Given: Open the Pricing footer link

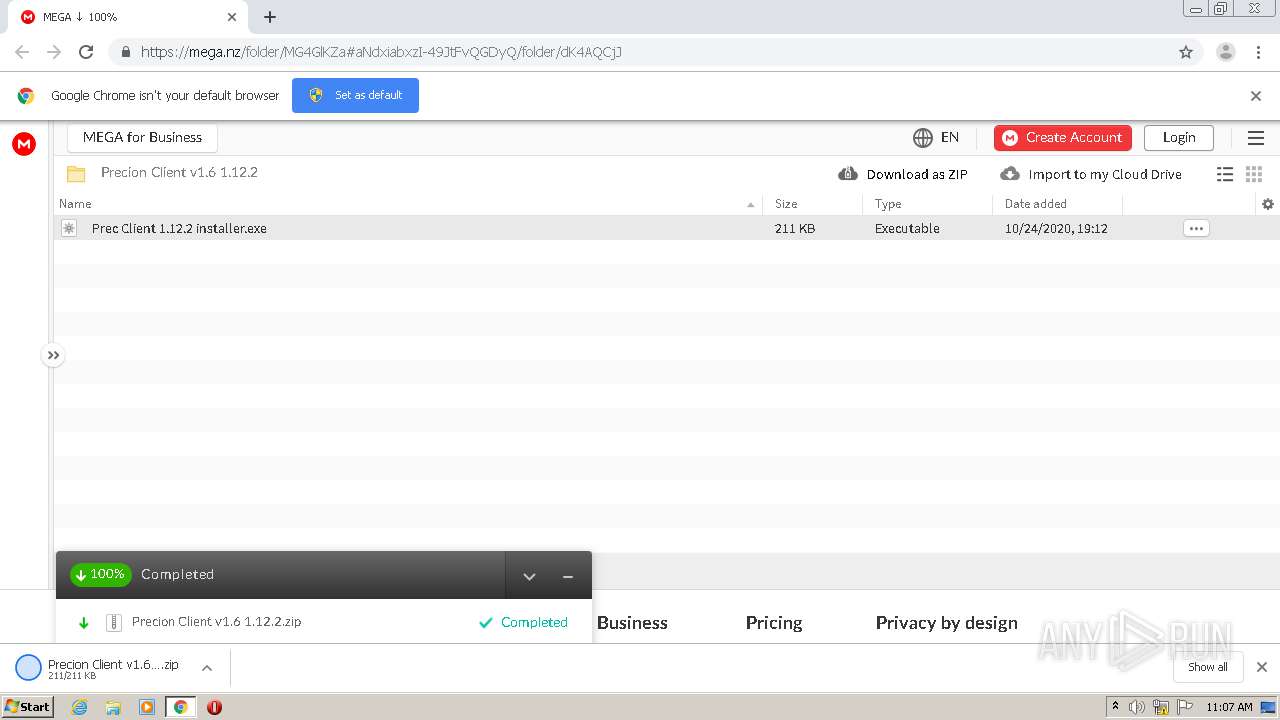Looking at the screenshot, I should (774, 622).
